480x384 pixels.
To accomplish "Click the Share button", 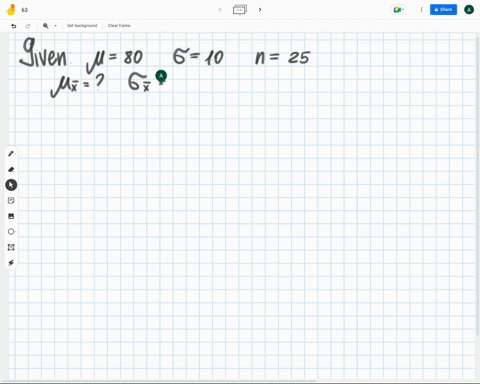I will (443, 10).
